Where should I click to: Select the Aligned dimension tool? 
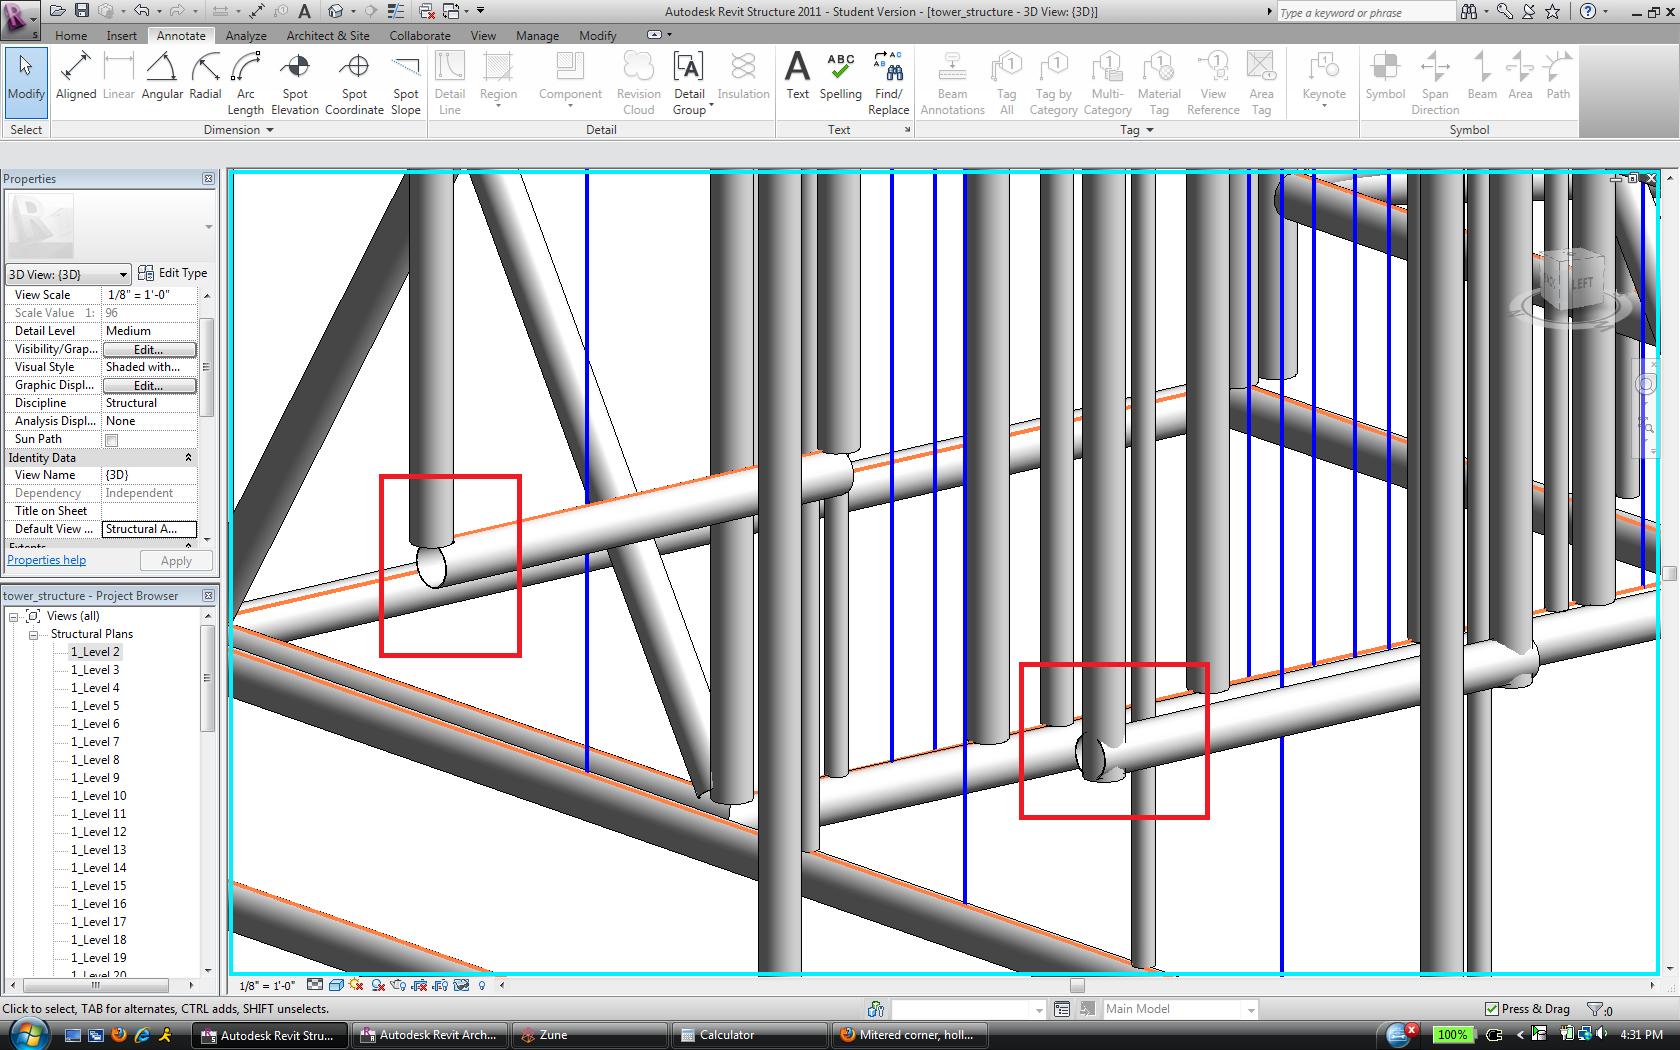pyautogui.click(x=76, y=78)
